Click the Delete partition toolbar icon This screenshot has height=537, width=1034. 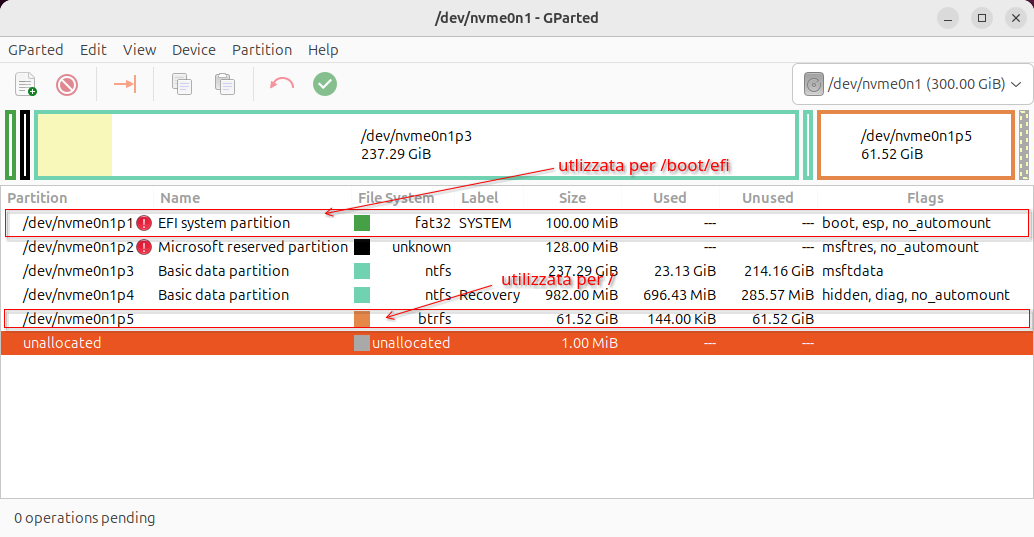click(67, 84)
